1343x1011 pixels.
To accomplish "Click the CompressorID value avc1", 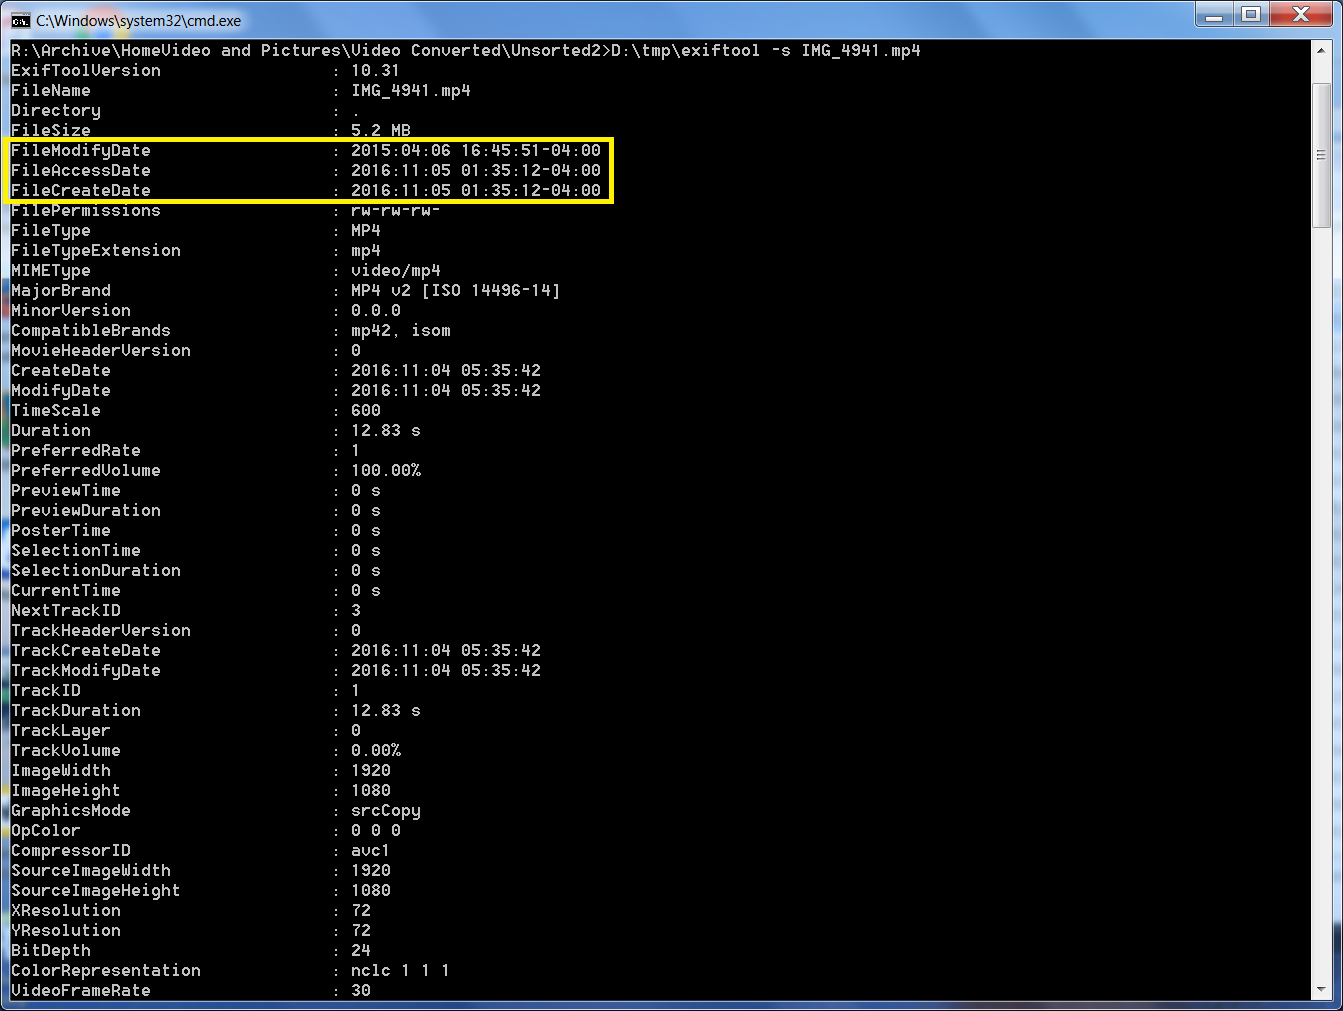I will click(371, 851).
